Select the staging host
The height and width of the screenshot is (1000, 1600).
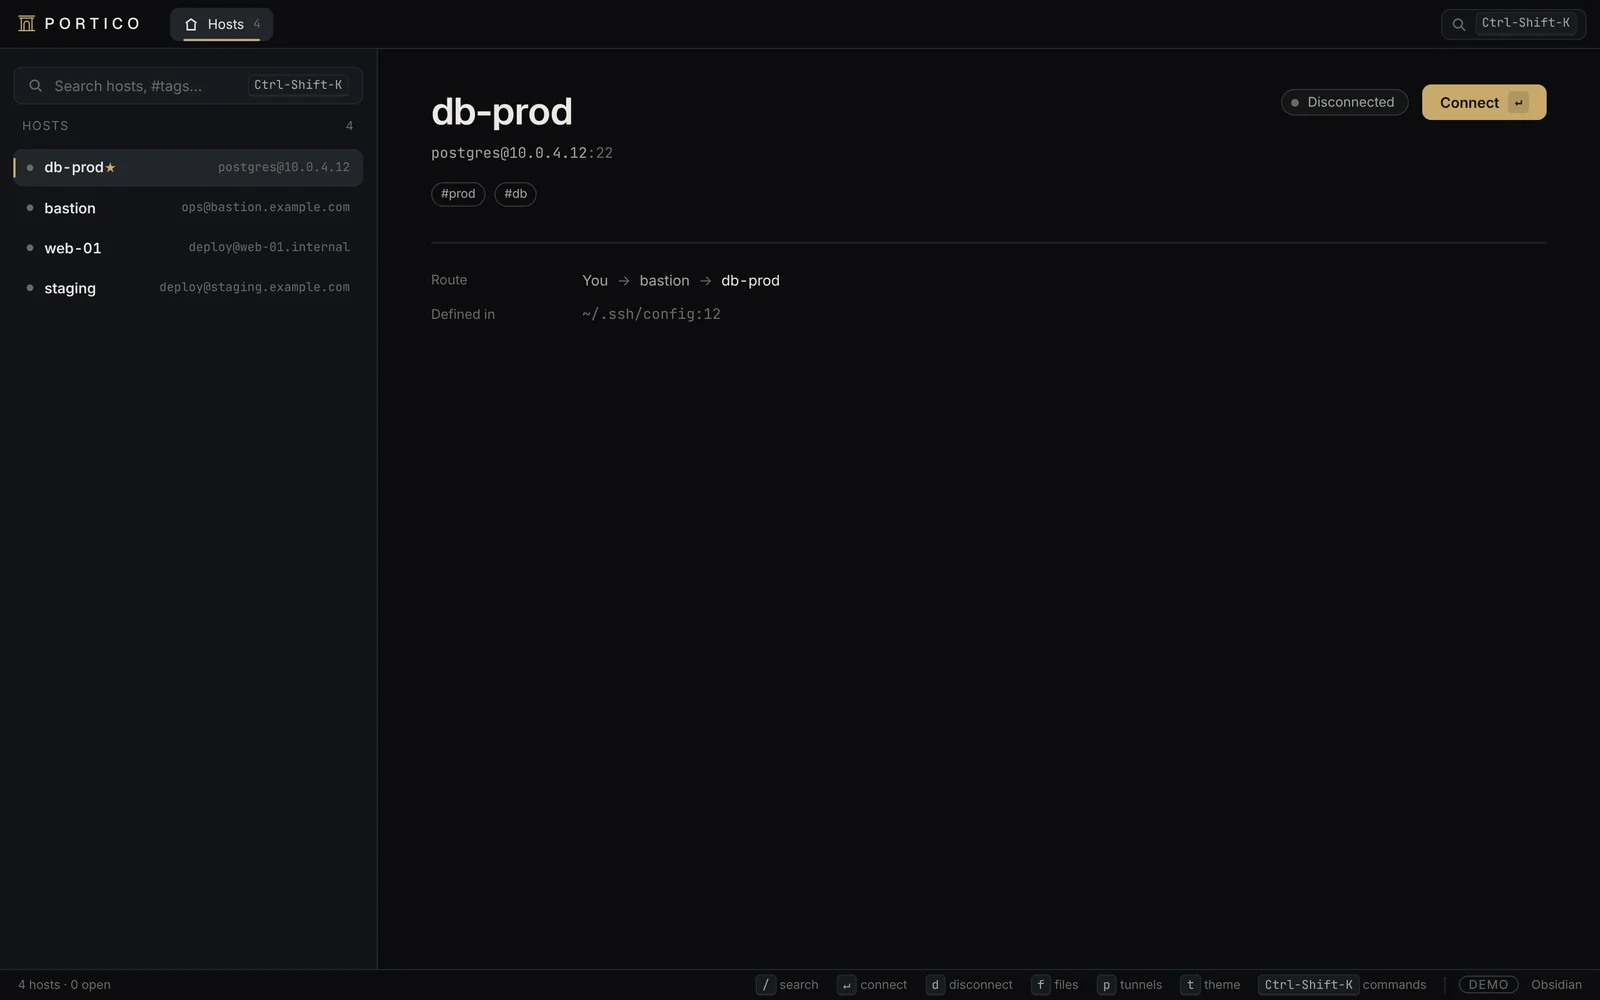coord(188,288)
